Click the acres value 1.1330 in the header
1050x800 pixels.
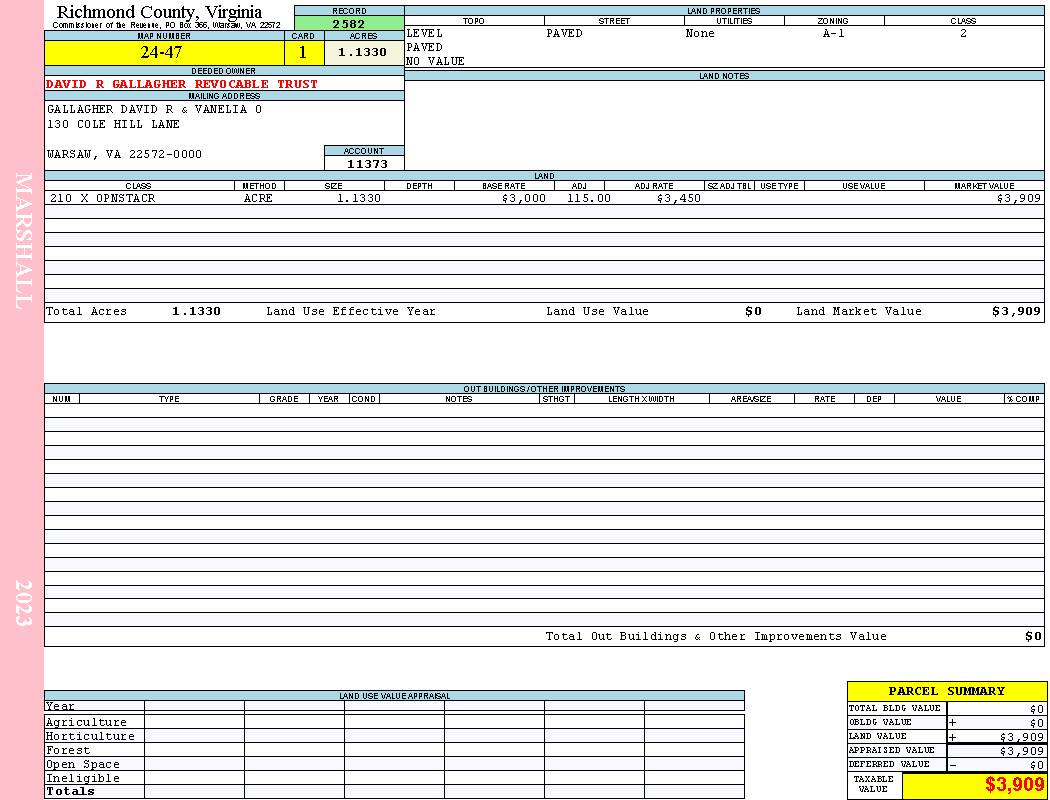(362, 52)
